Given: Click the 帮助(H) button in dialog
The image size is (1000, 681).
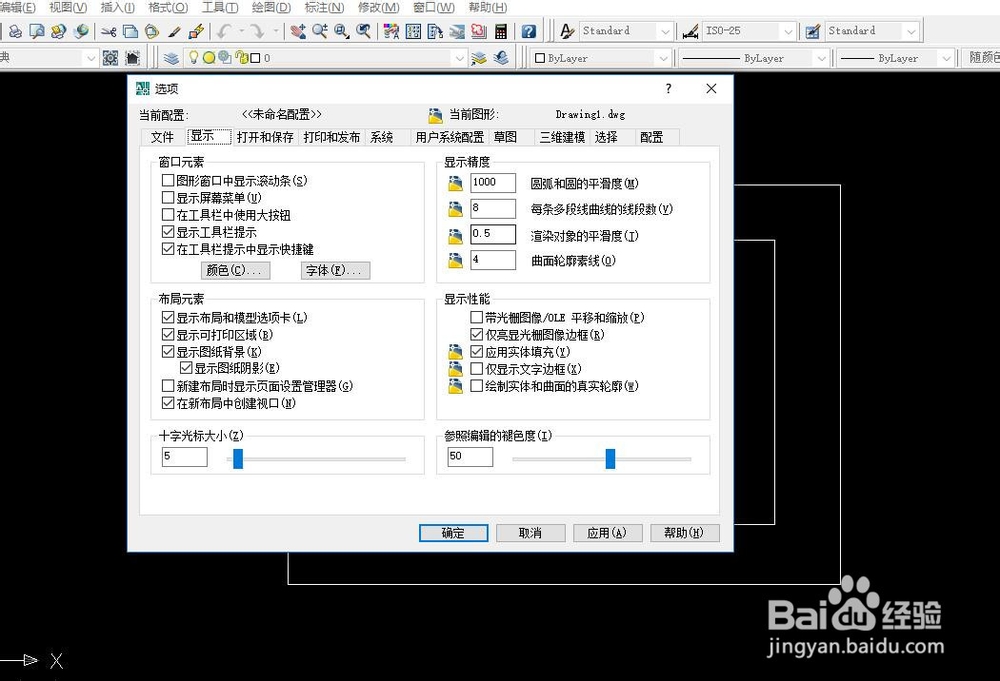Looking at the screenshot, I should 684,533.
